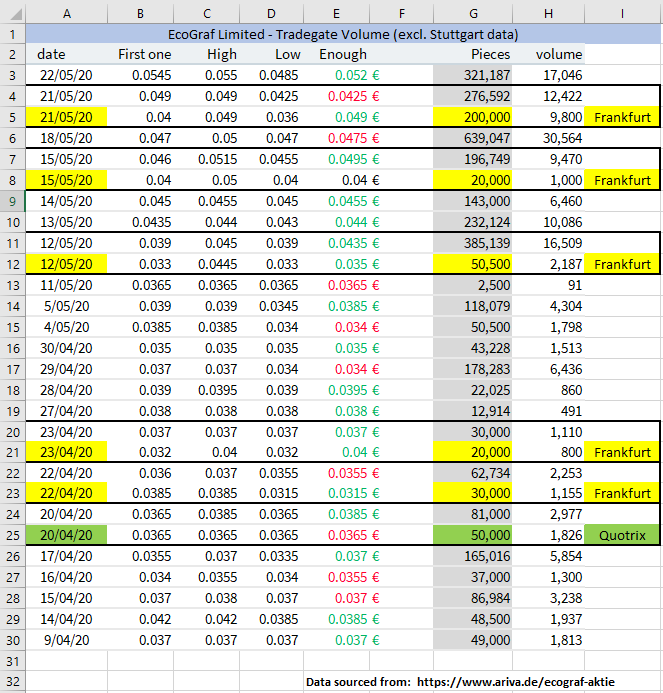663x693 pixels.
Task: Select row 31 header
Action: point(12,661)
